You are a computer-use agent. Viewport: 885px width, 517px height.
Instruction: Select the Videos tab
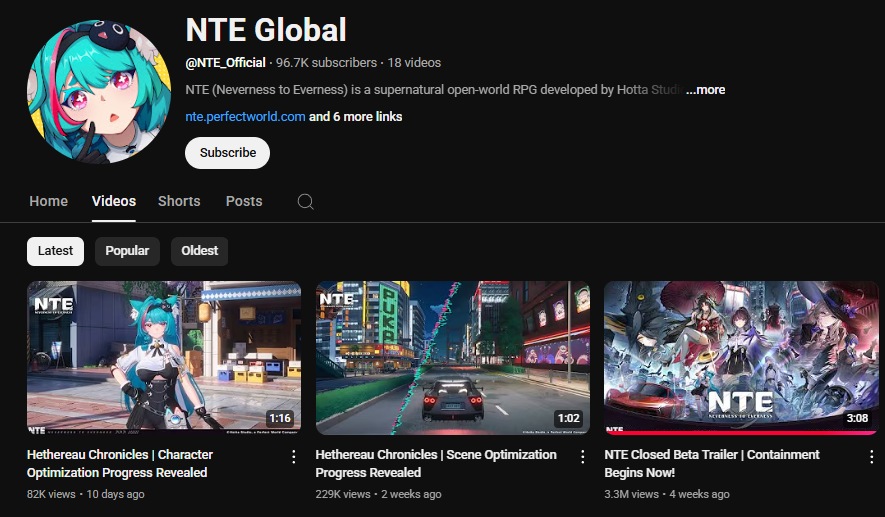point(114,201)
